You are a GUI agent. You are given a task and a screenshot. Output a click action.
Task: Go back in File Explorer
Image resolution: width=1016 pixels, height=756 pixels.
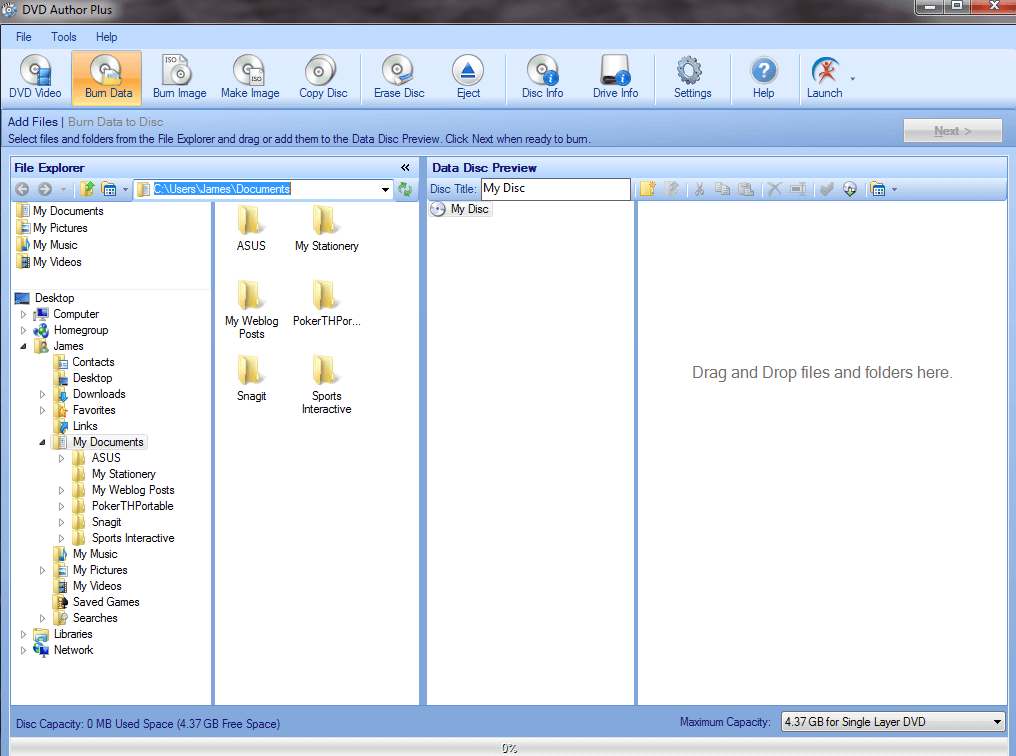[22, 189]
